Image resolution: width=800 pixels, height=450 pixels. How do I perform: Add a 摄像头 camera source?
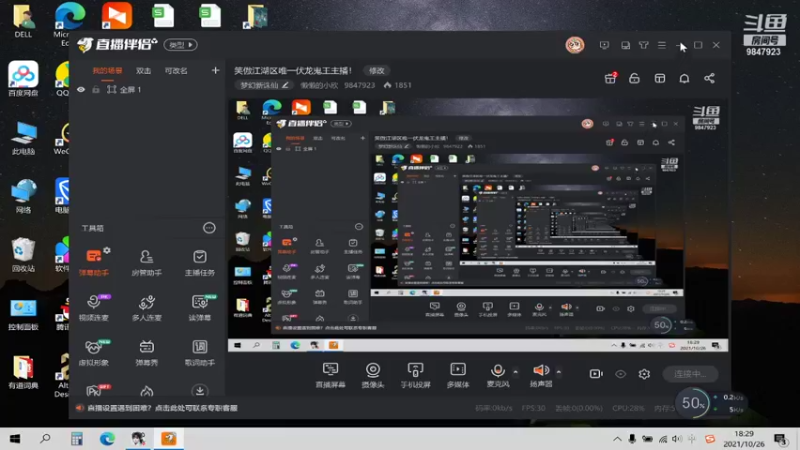(373, 375)
